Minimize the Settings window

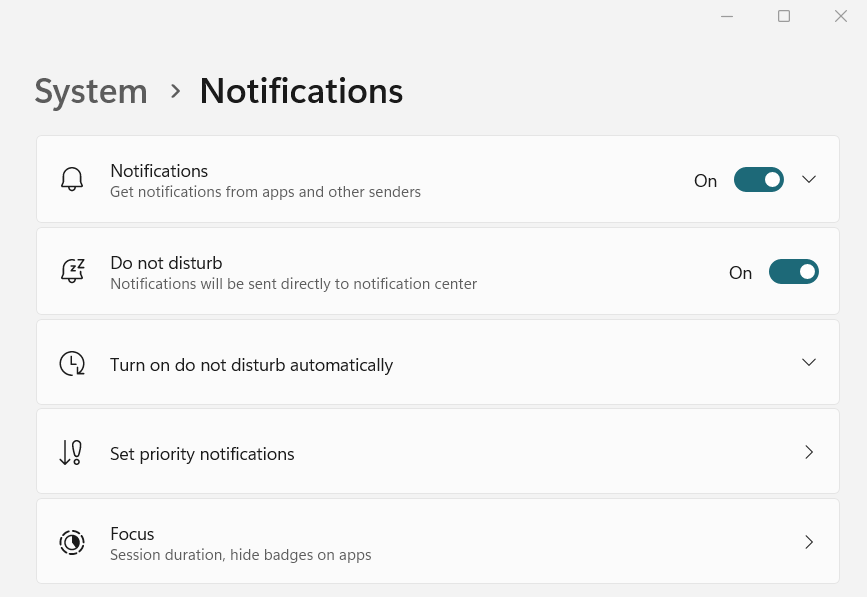727,16
